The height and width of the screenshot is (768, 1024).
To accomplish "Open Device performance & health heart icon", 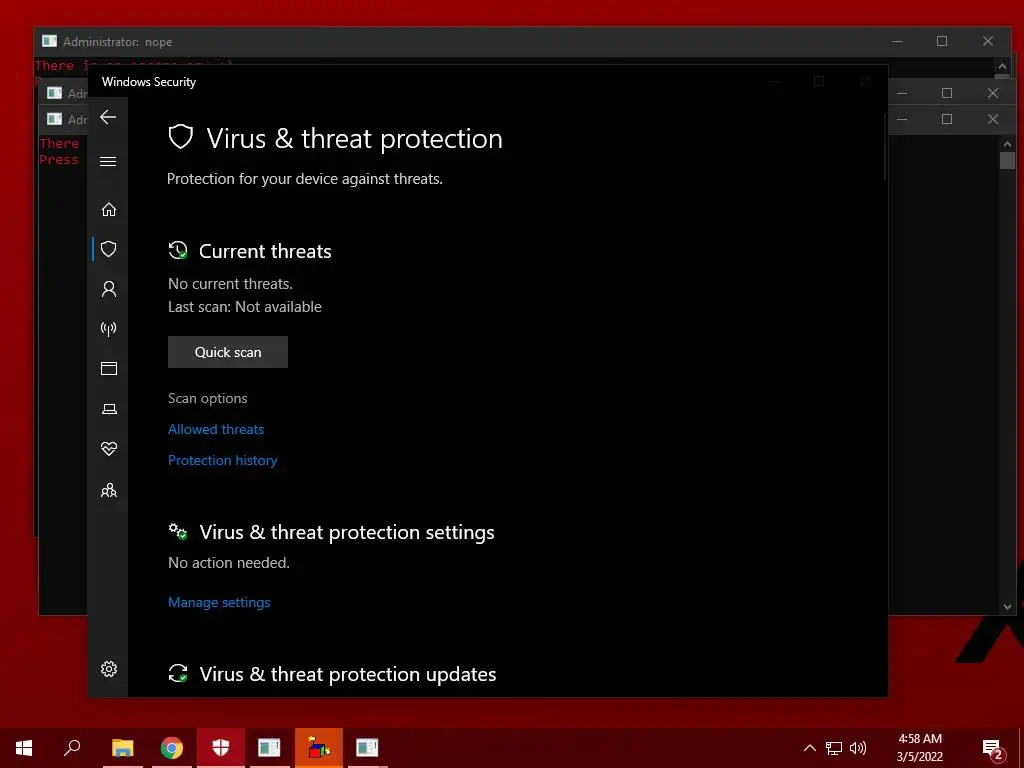I will click(108, 449).
